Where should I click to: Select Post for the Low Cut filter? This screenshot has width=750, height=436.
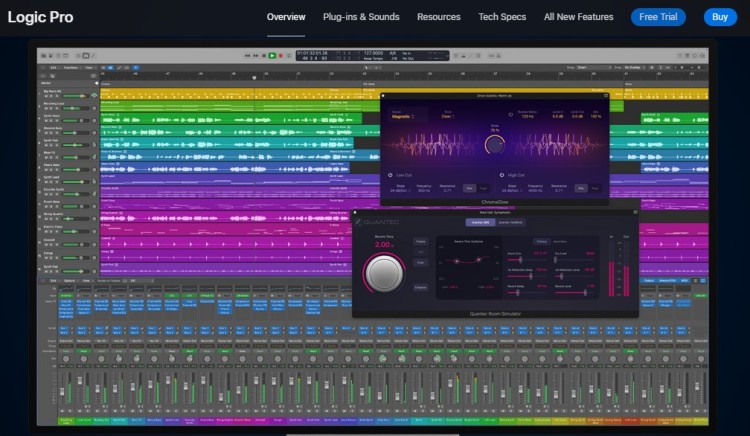[483, 188]
